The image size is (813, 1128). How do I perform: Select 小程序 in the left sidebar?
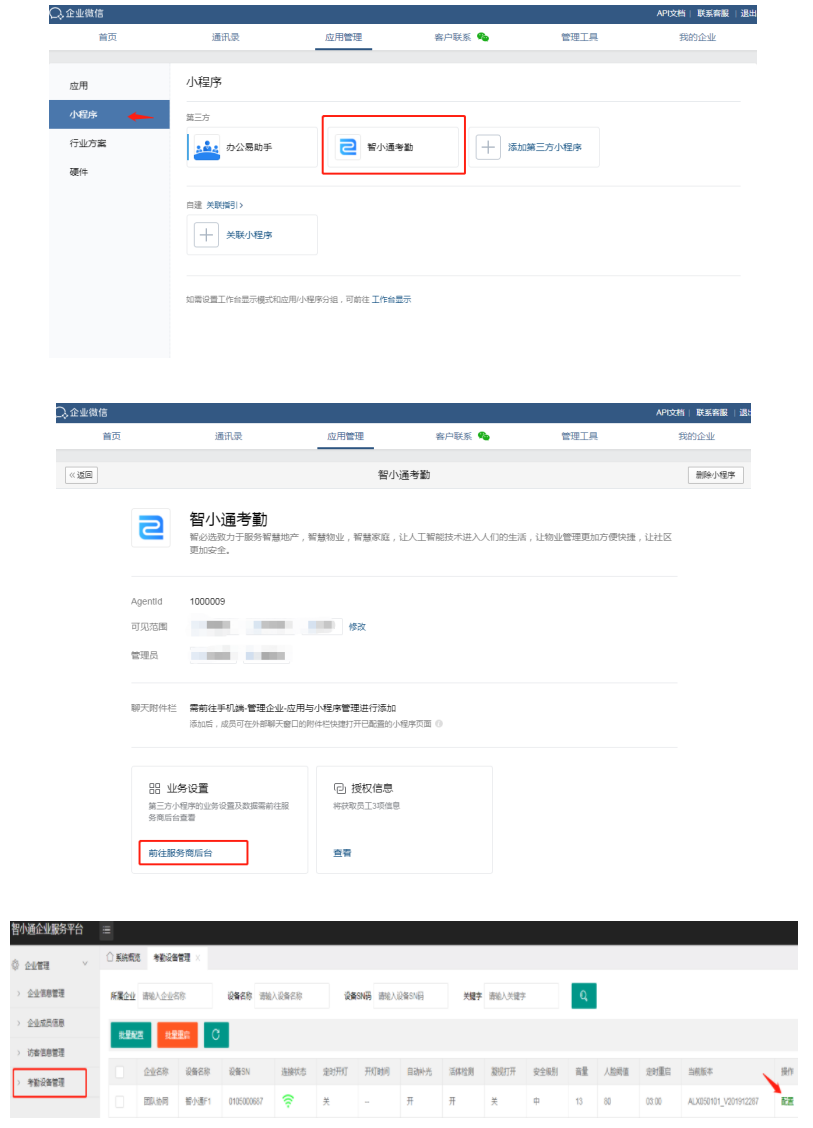click(109, 114)
